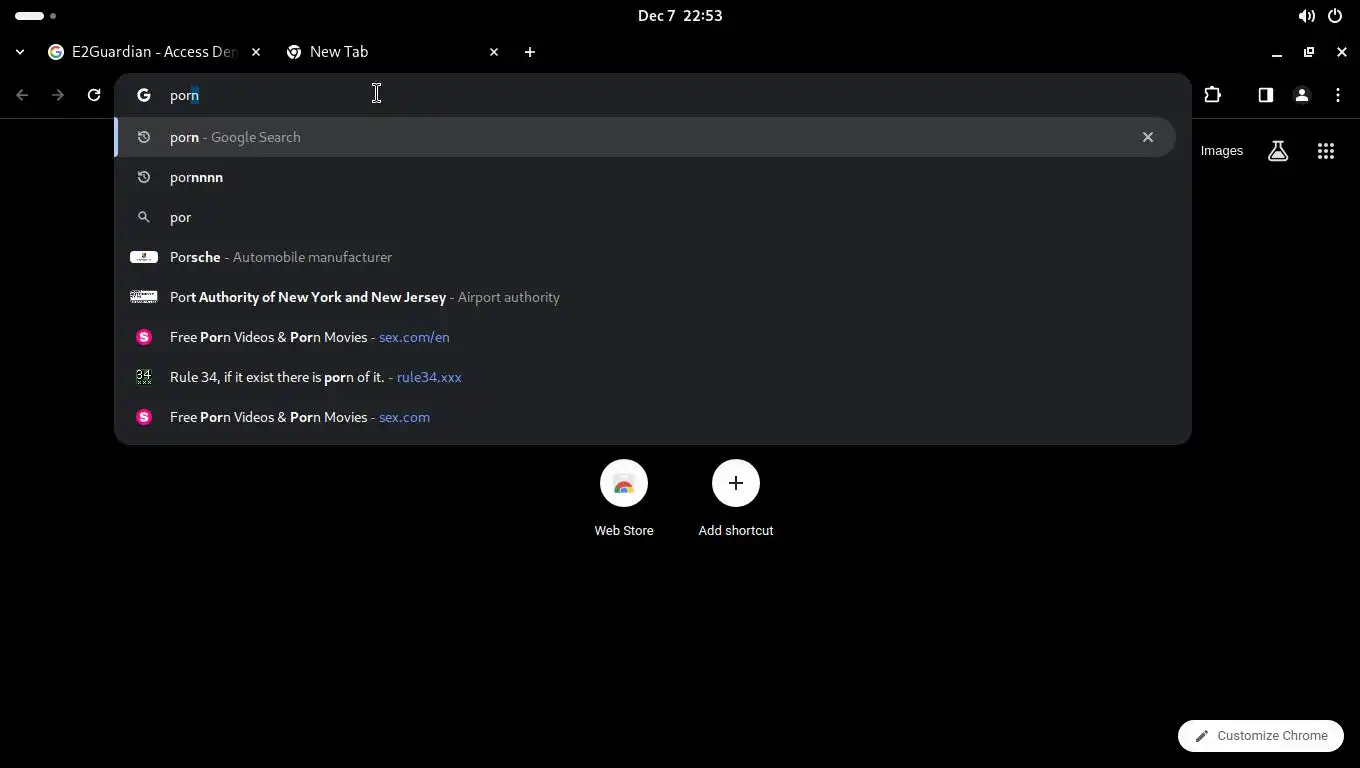Open the clock showing Dec 7 22:53

680,16
